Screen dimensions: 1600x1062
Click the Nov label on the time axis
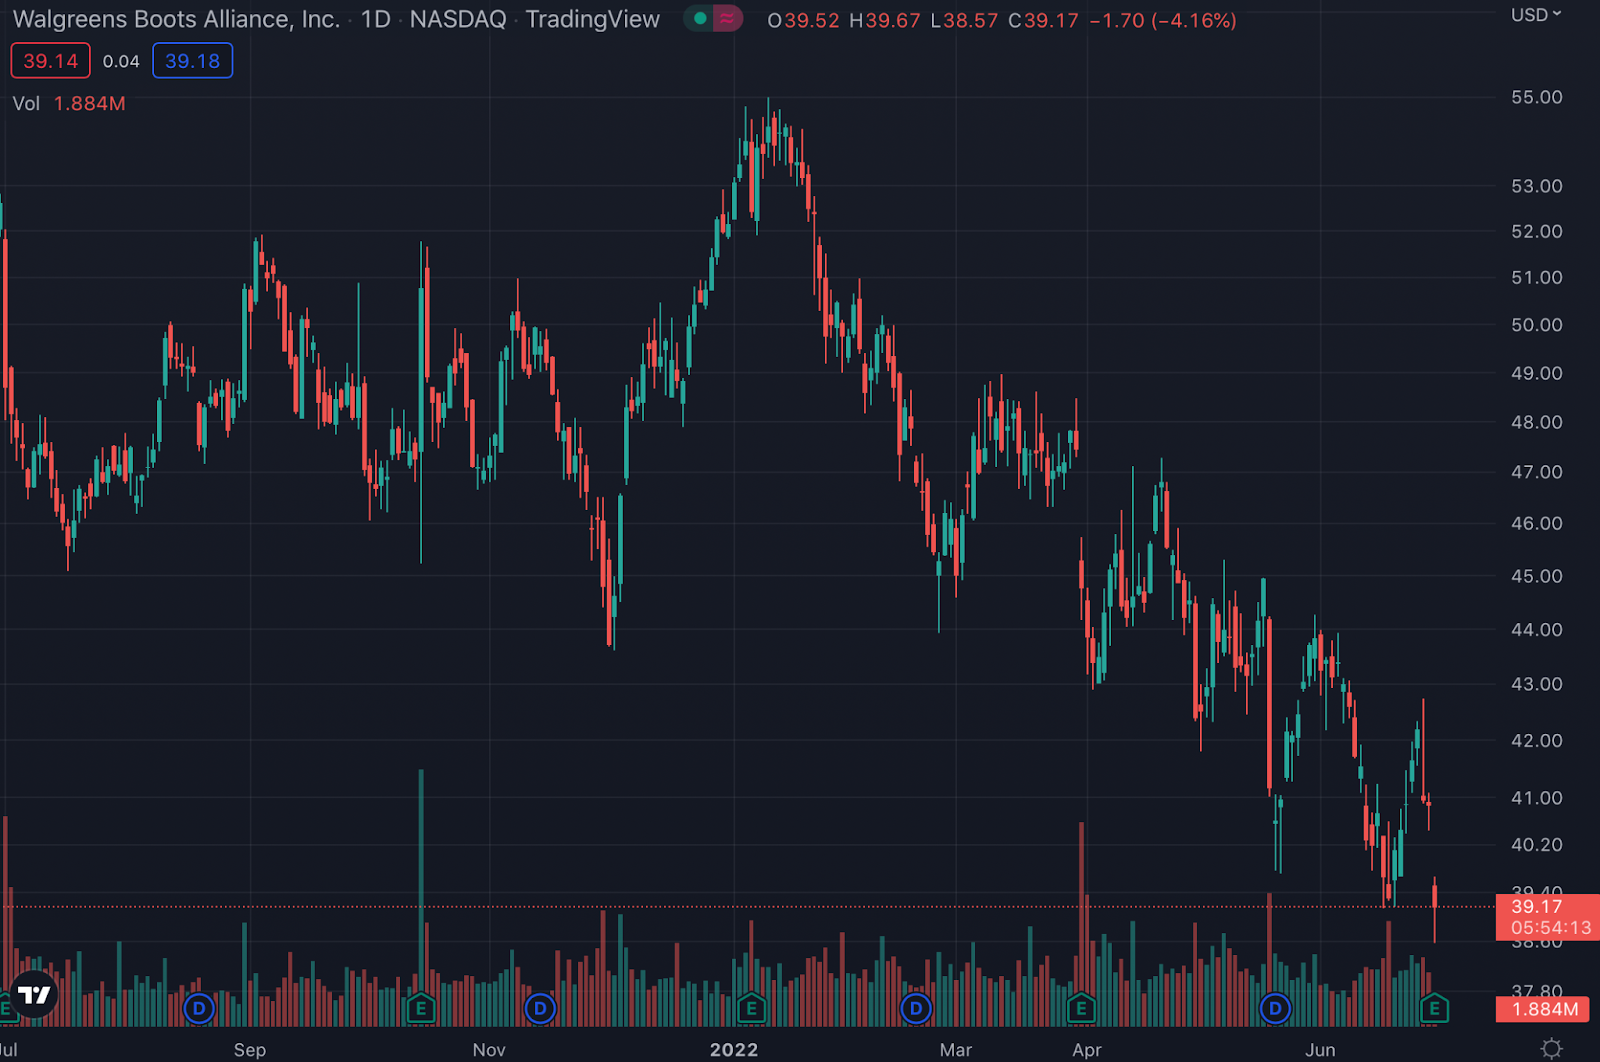(489, 1050)
